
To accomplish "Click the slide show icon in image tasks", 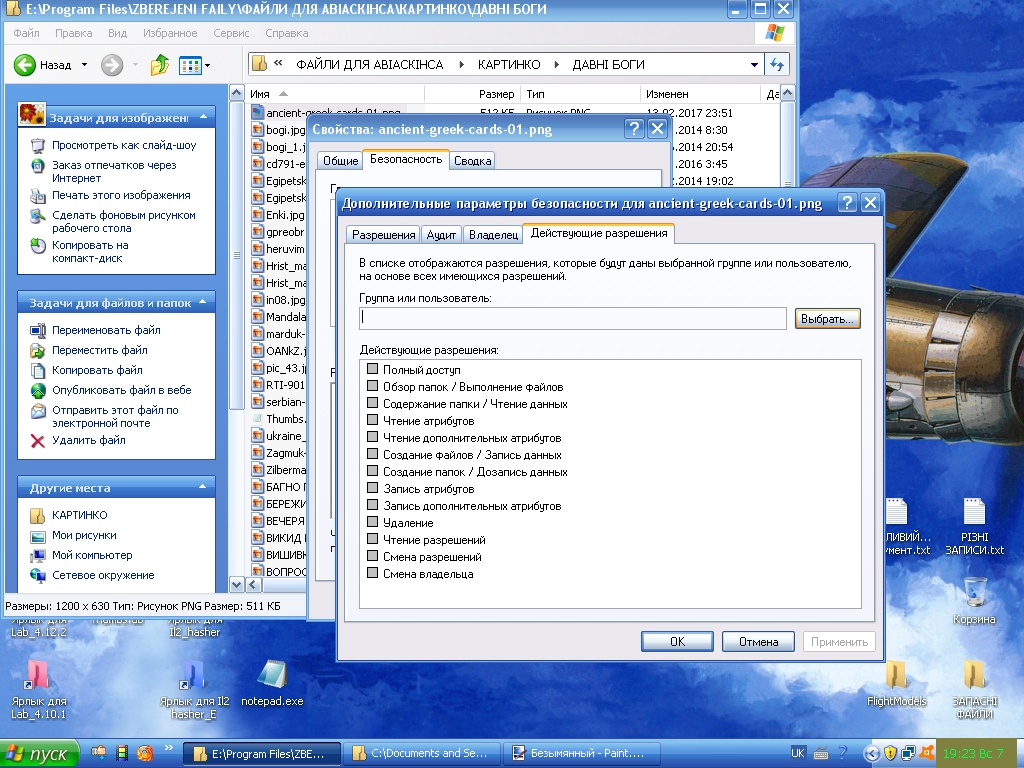I will point(38,145).
